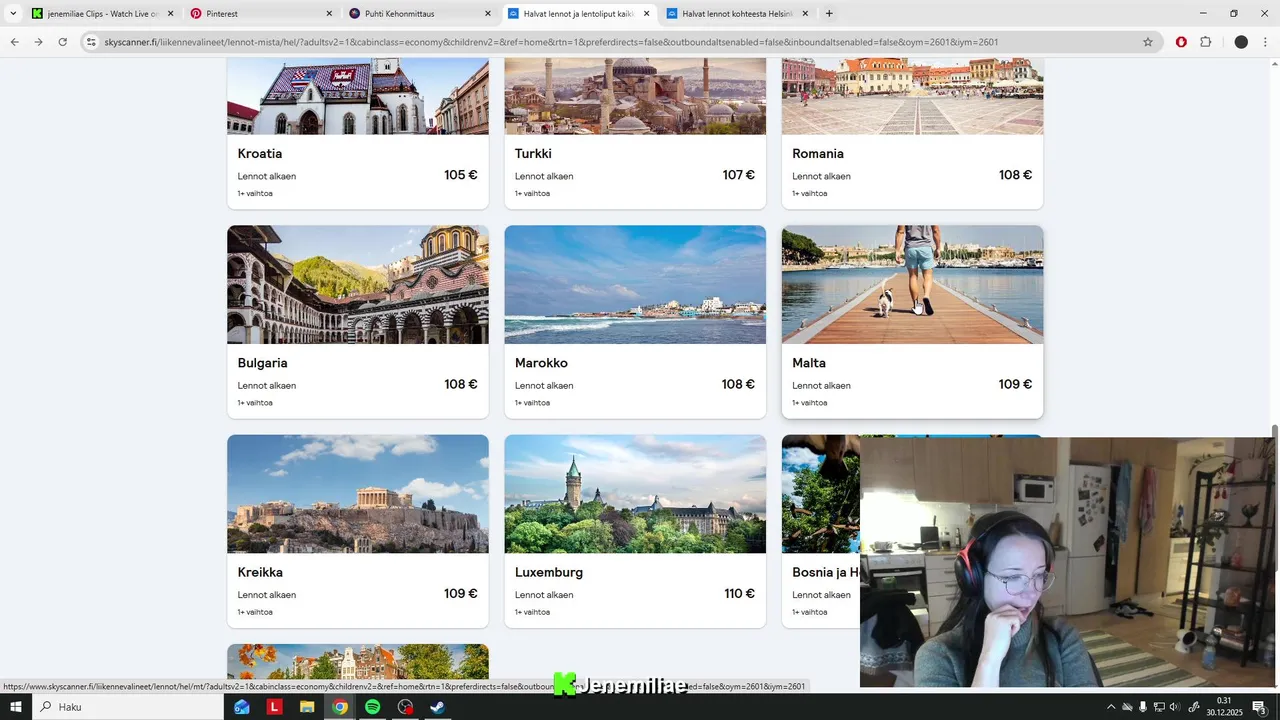1280x720 pixels.
Task: Open the Chrome profile avatar
Action: 1241,42
